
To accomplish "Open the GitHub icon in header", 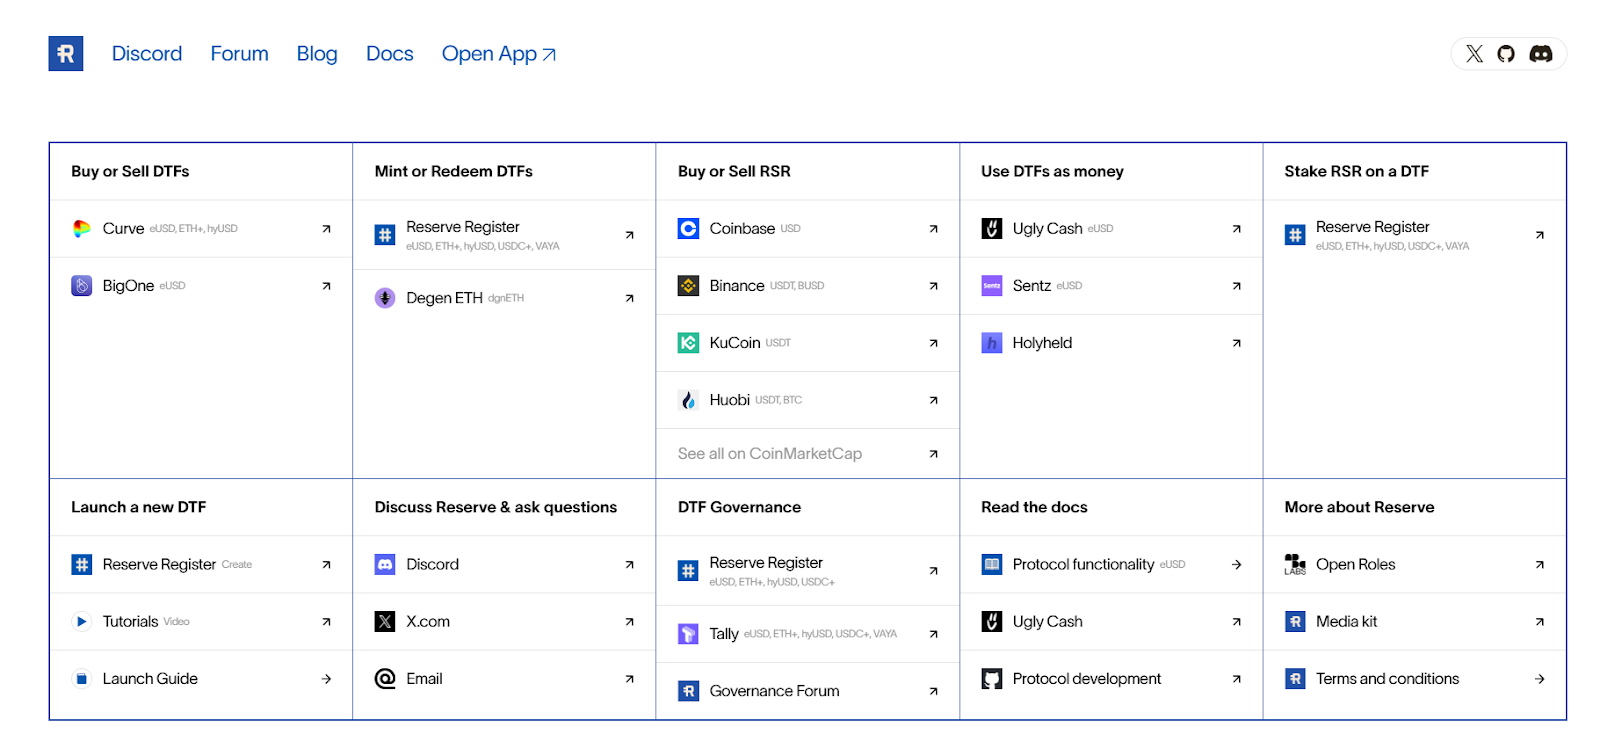I will pos(1506,54).
